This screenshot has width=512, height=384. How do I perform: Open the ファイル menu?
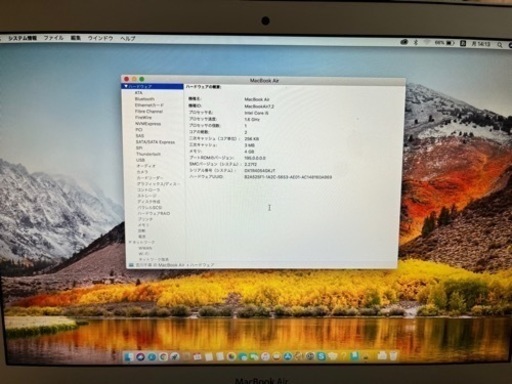point(54,38)
